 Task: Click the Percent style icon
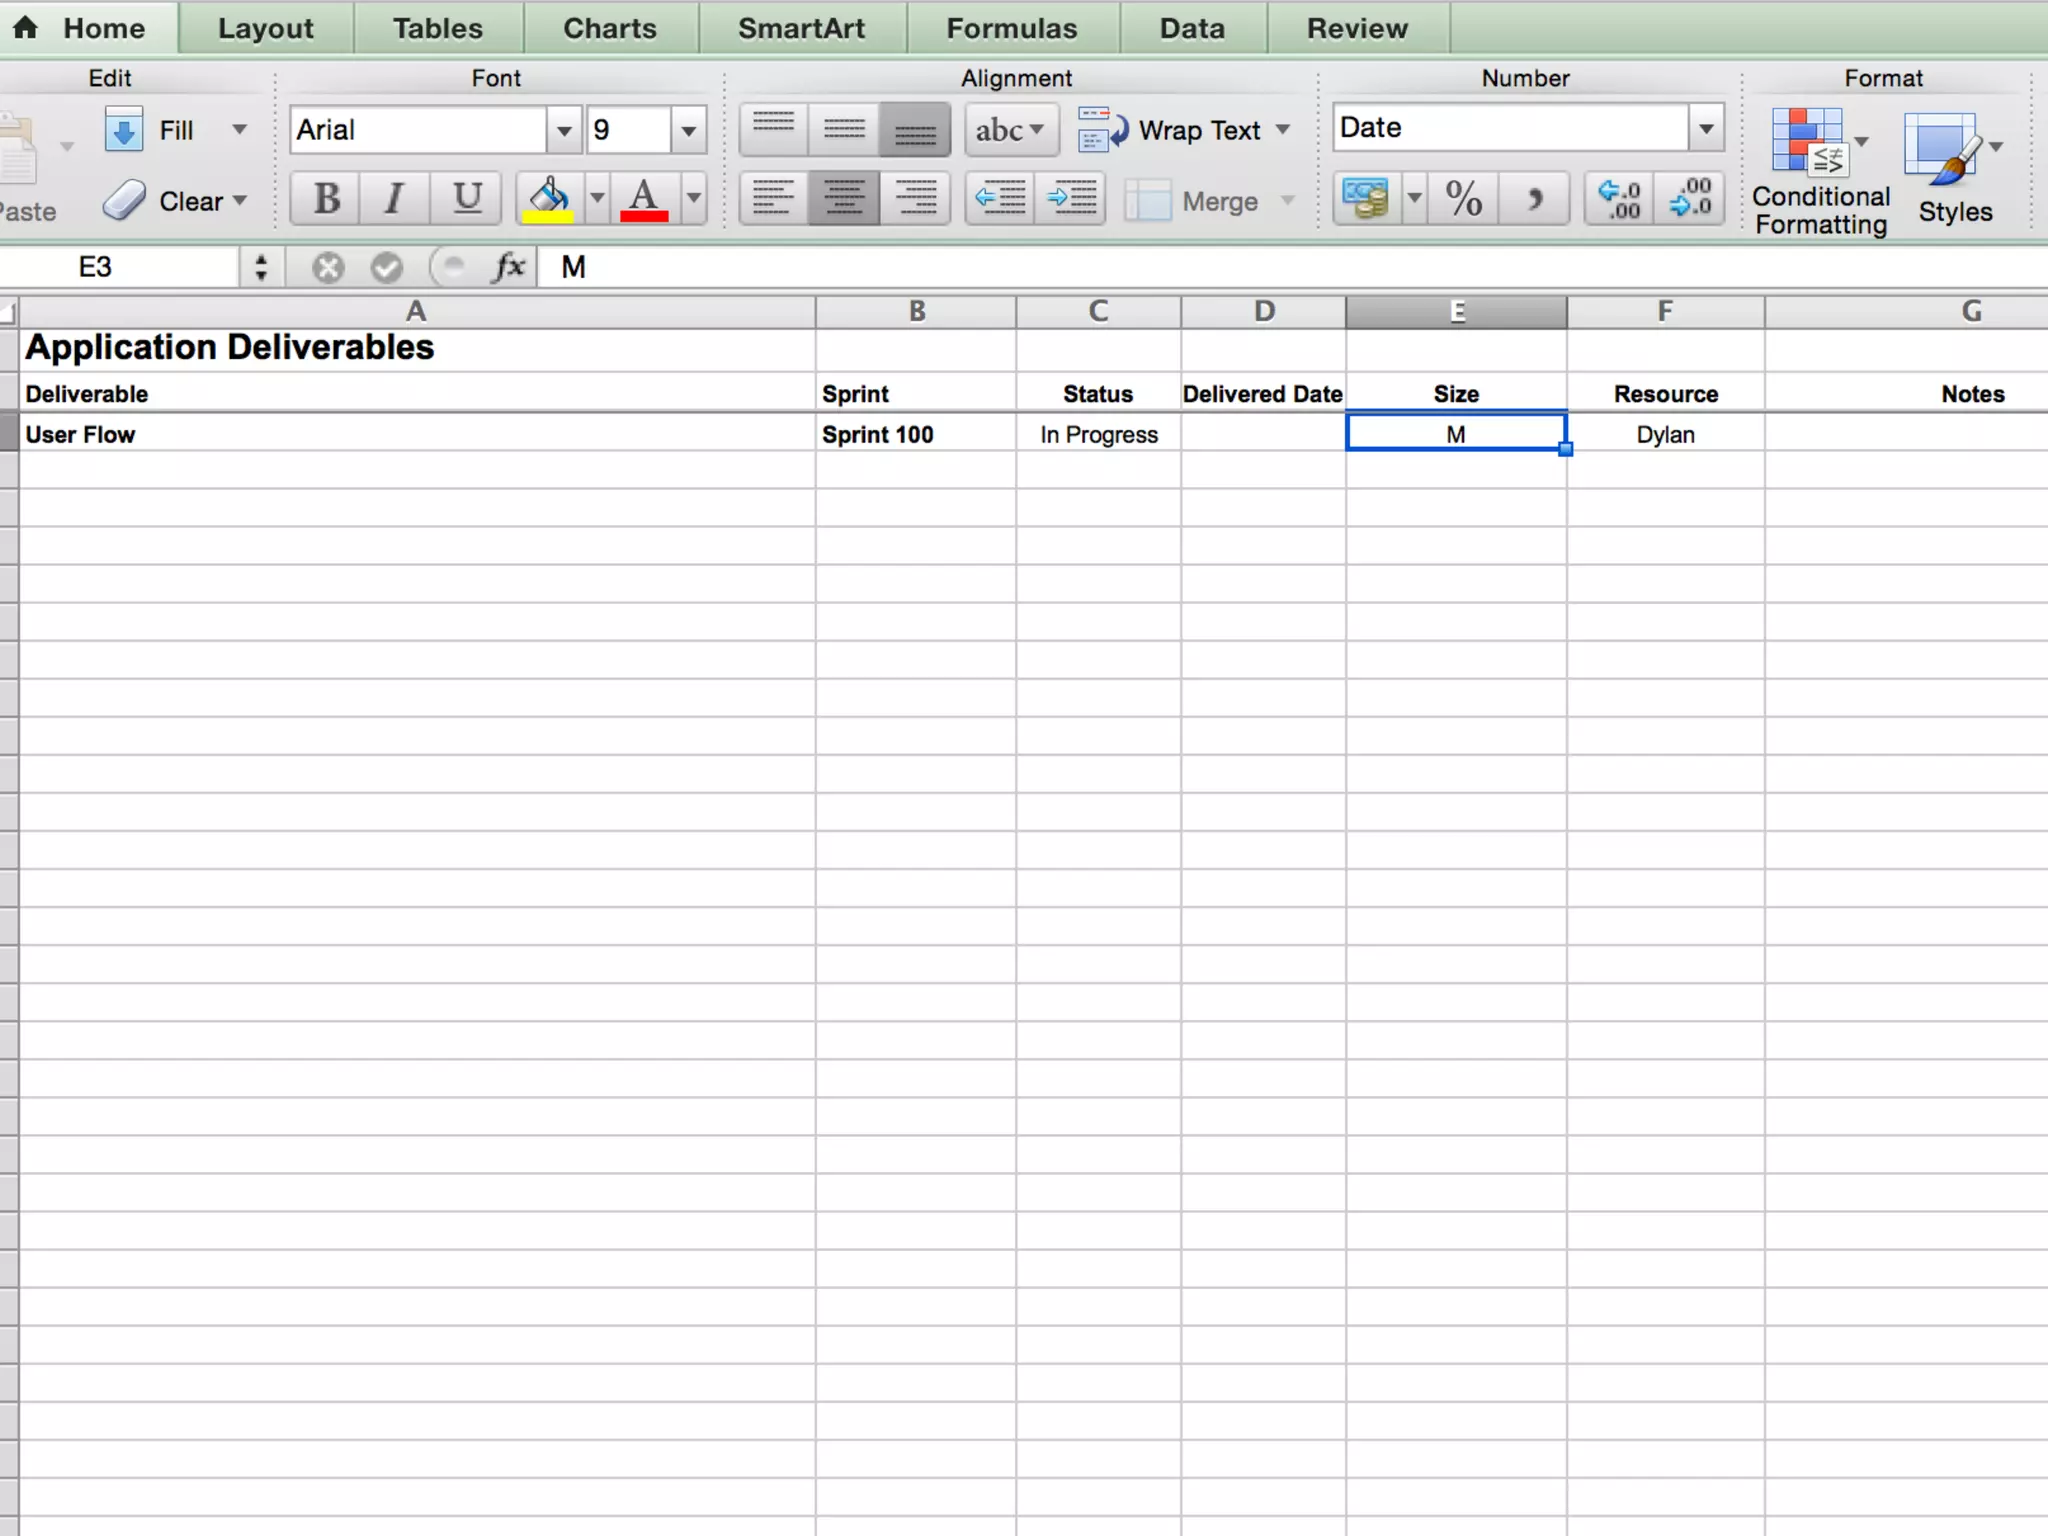[x=1464, y=198]
